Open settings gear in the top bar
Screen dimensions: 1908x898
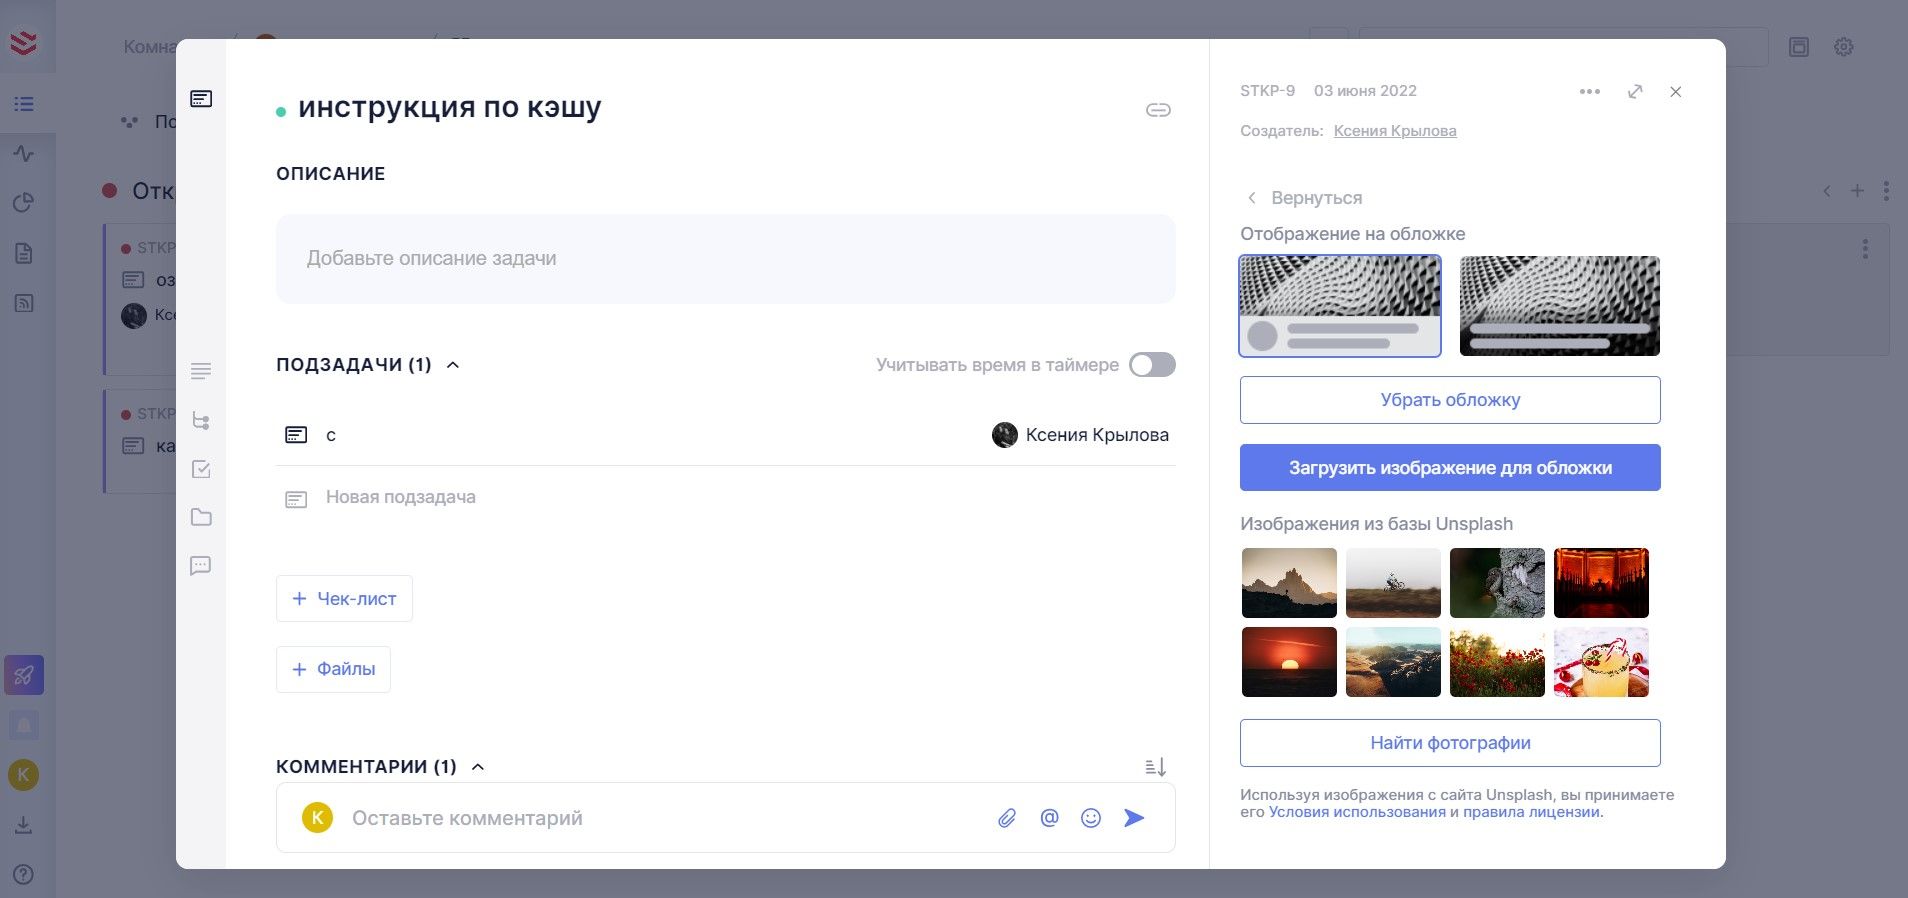point(1844,47)
